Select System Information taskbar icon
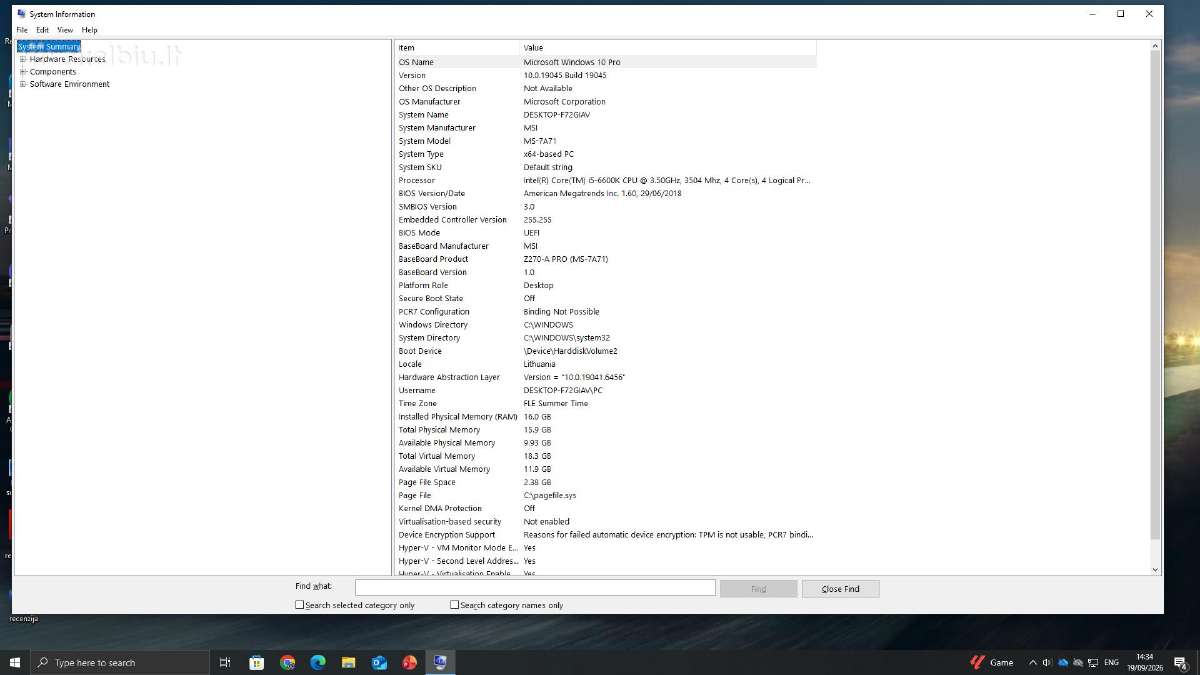Viewport: 1200px width, 675px height. [440, 662]
